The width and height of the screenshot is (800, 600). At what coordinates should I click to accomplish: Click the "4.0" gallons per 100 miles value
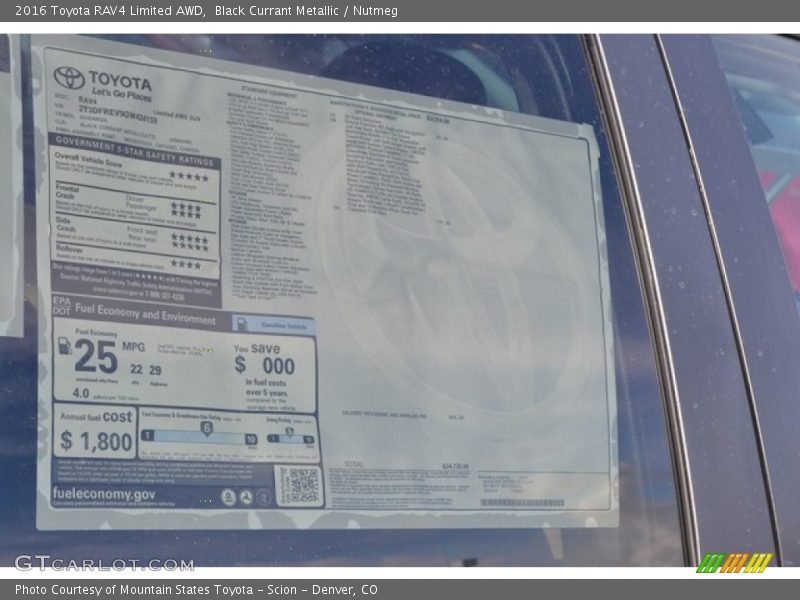coord(81,393)
